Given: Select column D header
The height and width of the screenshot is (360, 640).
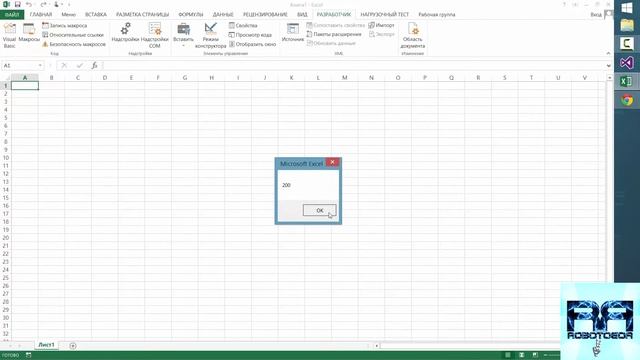Looking at the screenshot, I should [x=105, y=78].
